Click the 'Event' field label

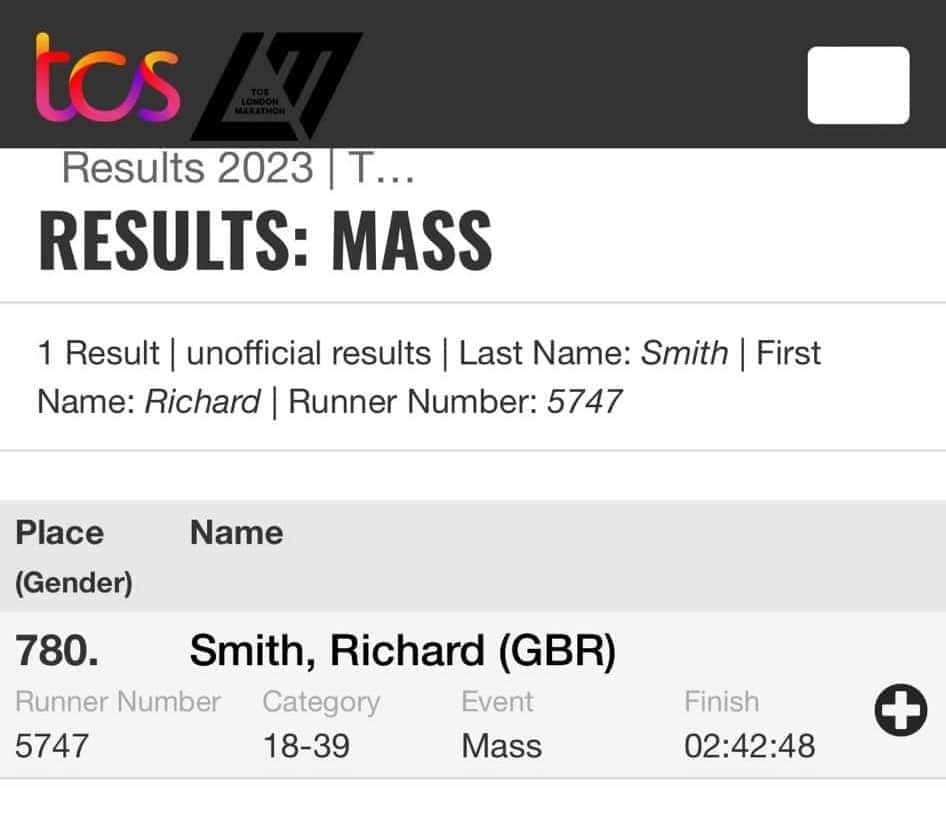[x=497, y=702]
